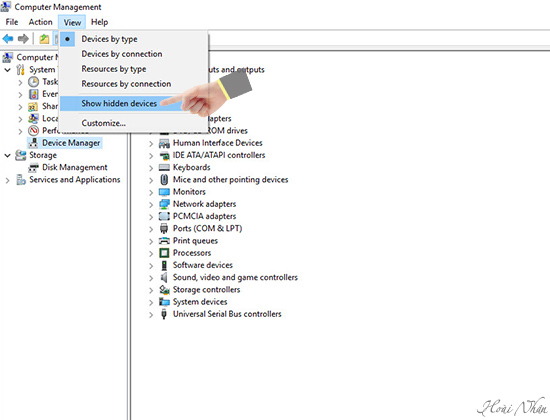Click the IDE ATA/ATAPI controllers icon
550x420 pixels.
164,155
